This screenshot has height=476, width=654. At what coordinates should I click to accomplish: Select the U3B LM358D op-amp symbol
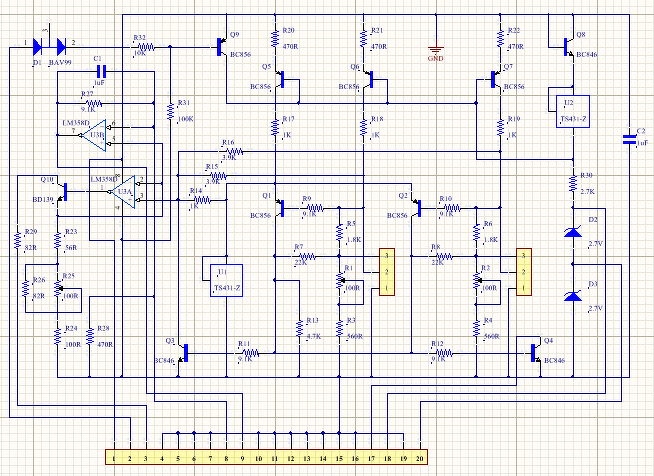[96, 135]
